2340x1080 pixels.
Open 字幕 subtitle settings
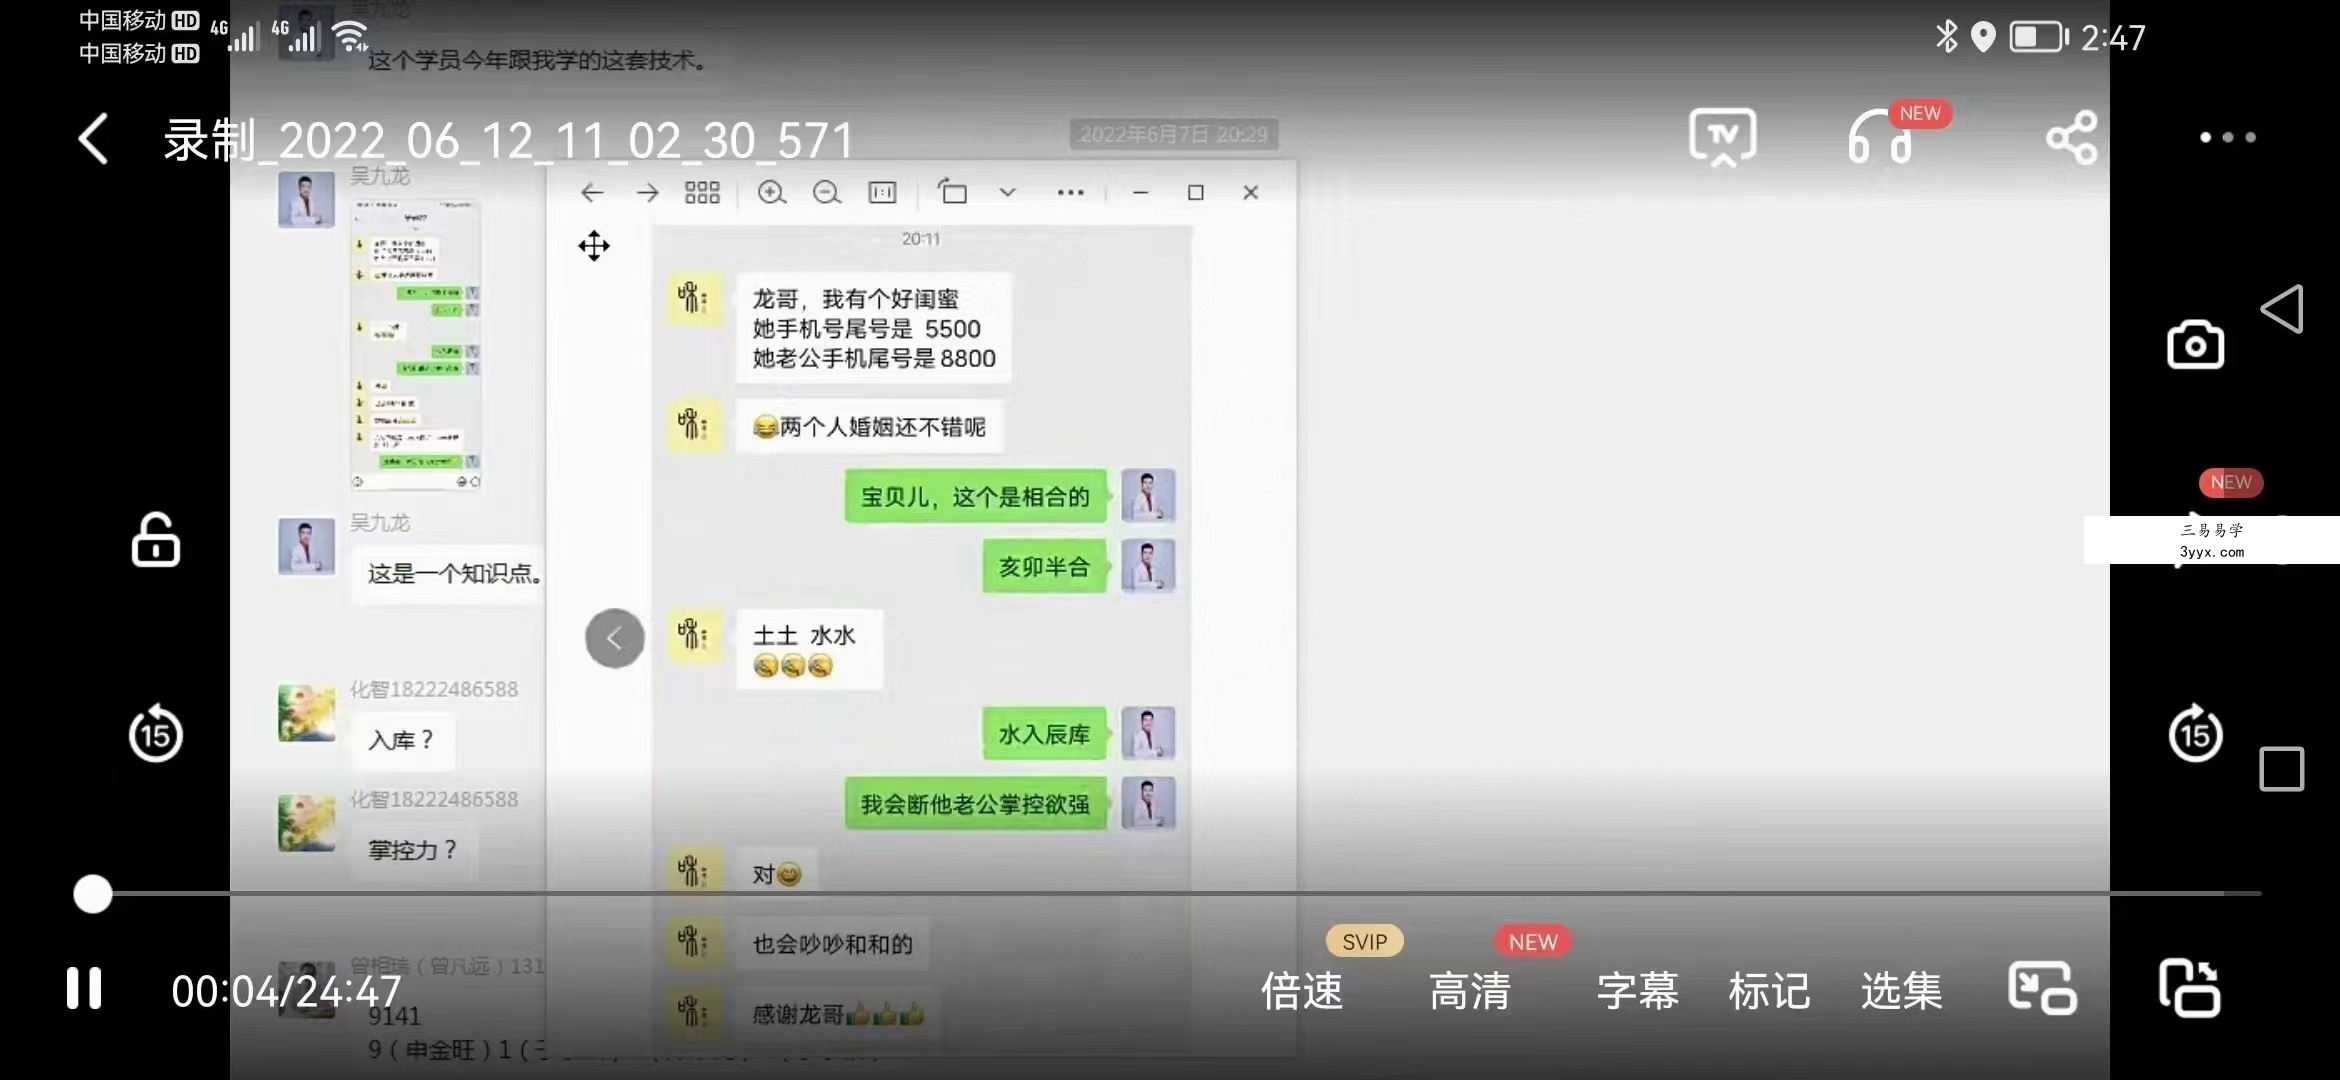coord(1637,991)
